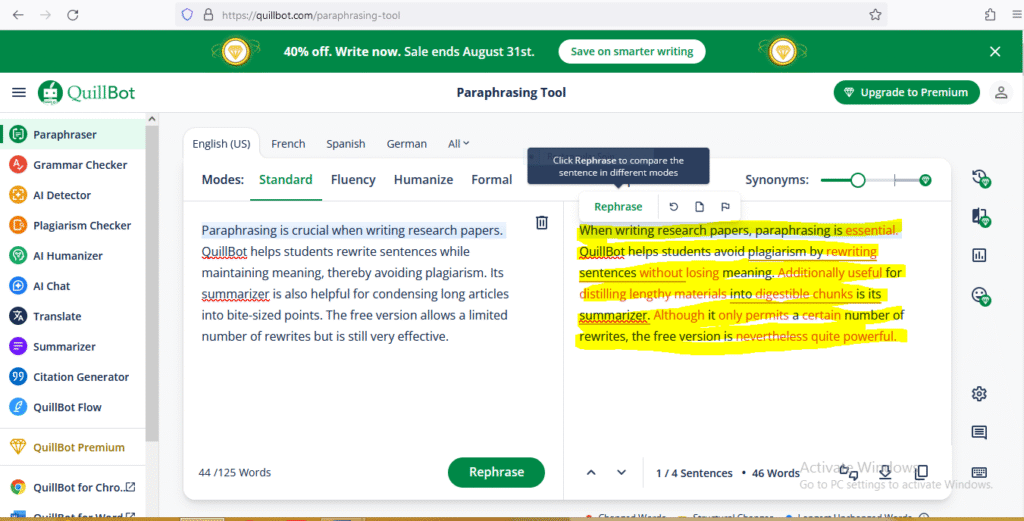Click the word 'nevertheless' in output
Viewport: 1024px width, 521px height.
coord(771,336)
